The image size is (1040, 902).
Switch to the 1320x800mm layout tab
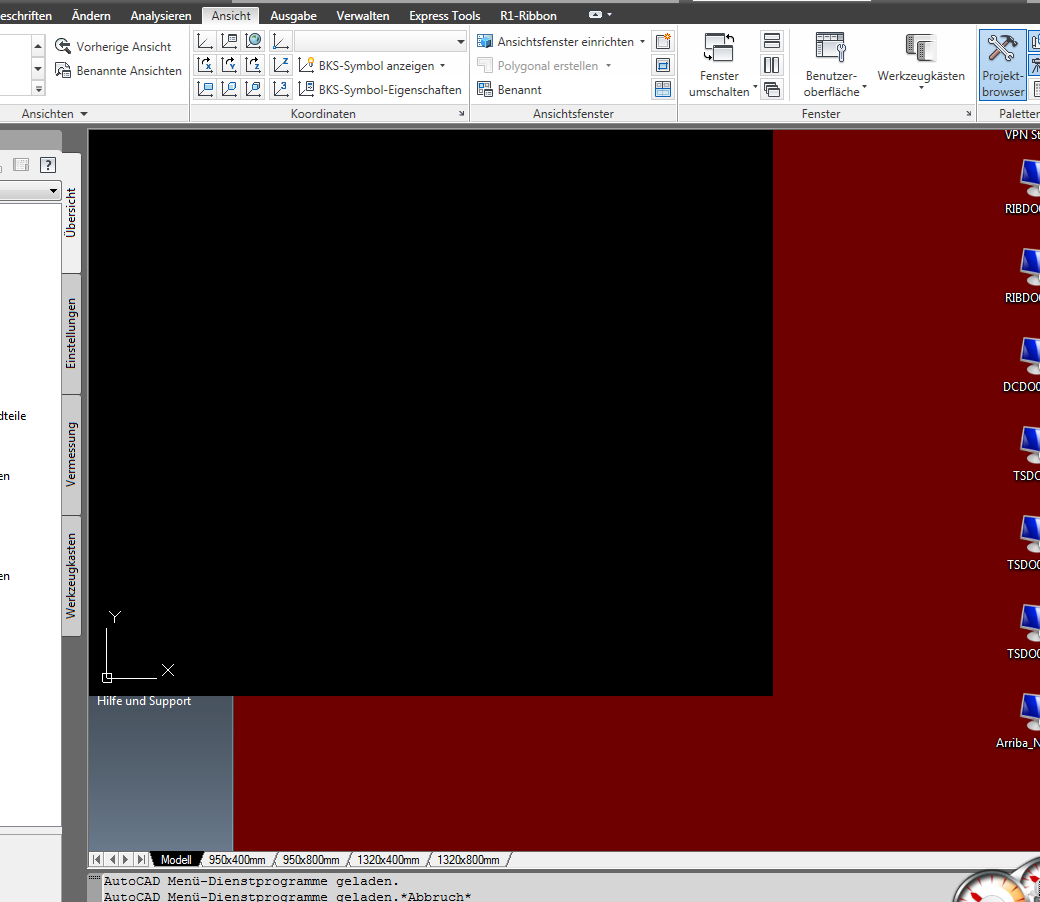pyautogui.click(x=468, y=860)
